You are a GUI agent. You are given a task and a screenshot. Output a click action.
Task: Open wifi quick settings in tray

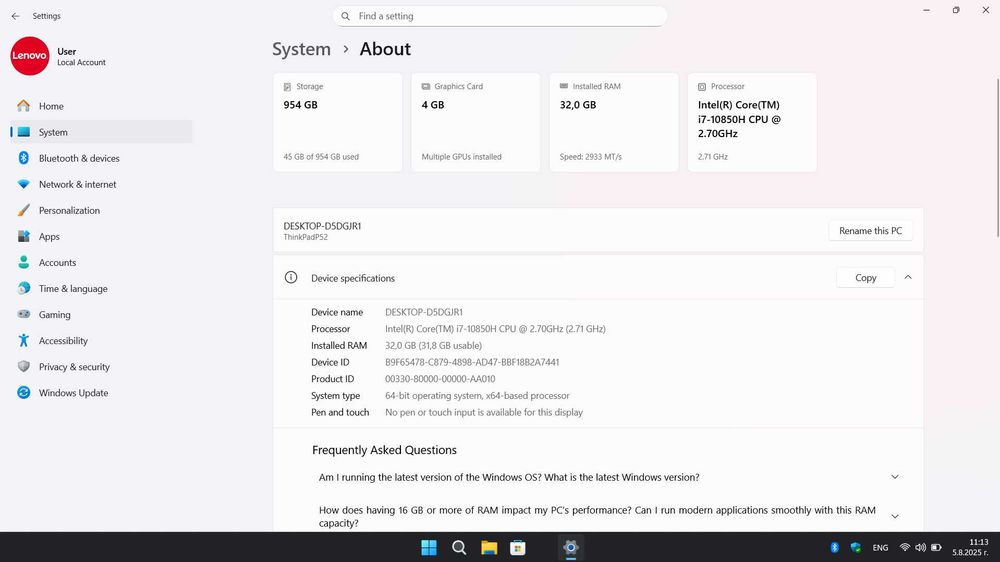click(x=905, y=547)
